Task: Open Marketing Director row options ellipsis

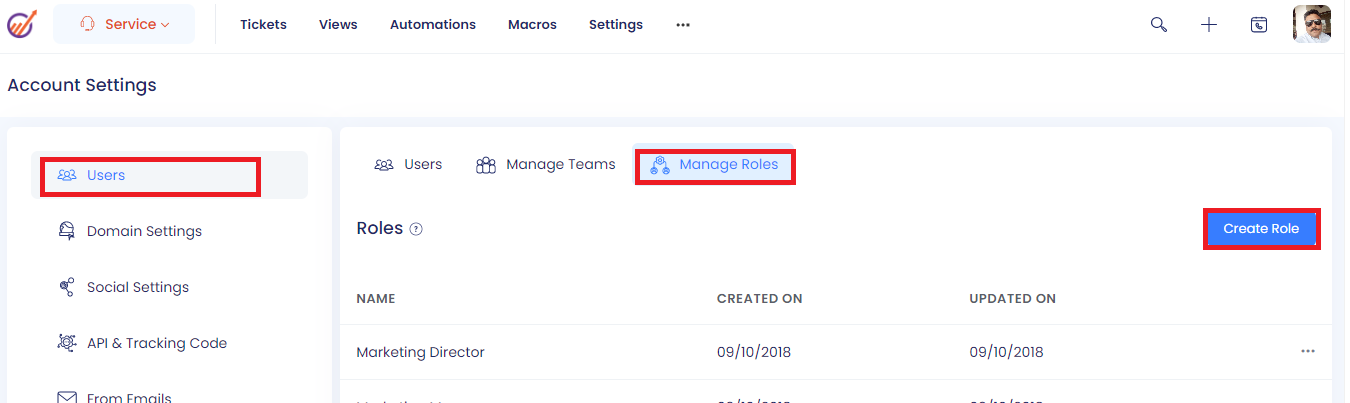Action: 1308,351
